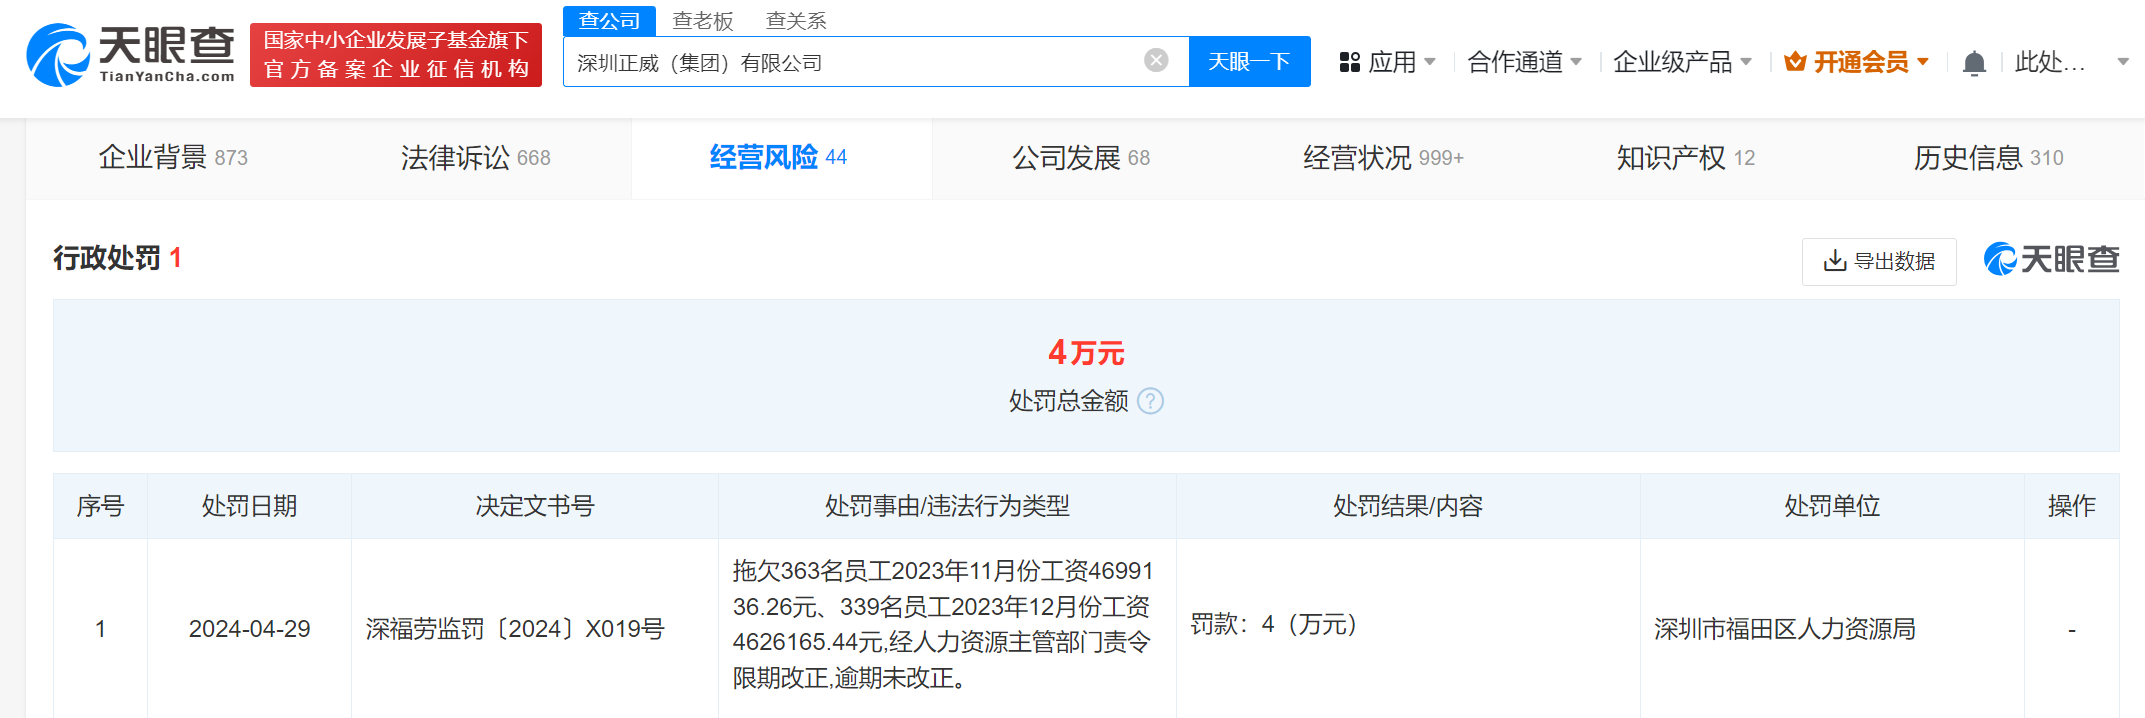
Task: Click the 4万元 total penalty amount
Action: click(x=1086, y=353)
